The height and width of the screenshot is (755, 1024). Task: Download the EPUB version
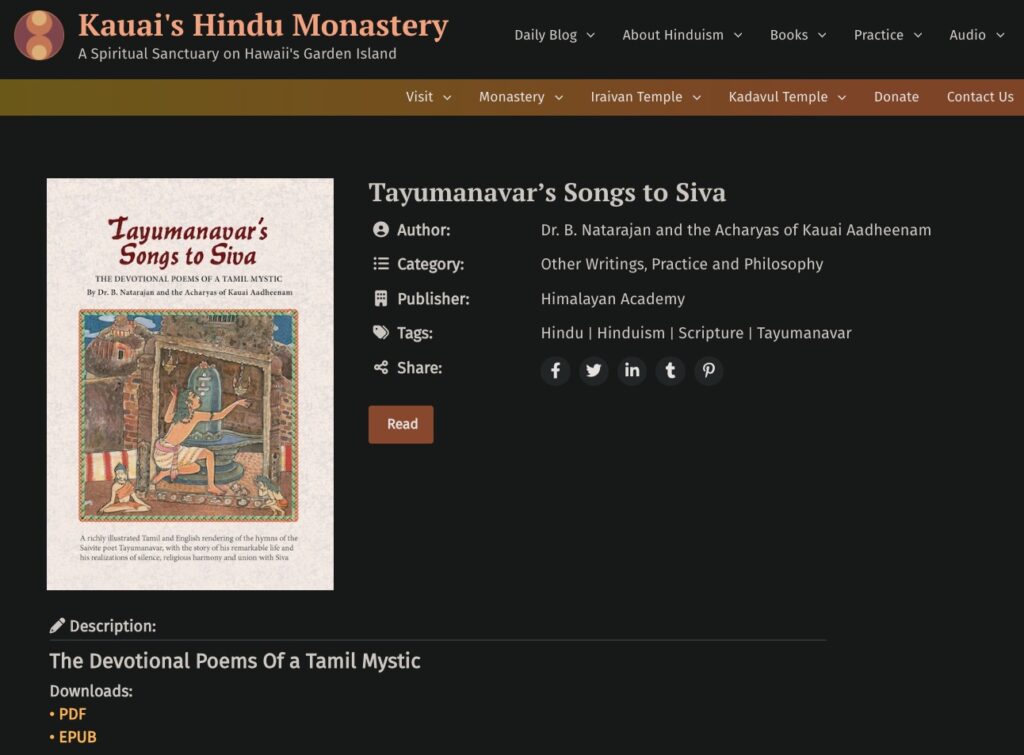click(77, 737)
